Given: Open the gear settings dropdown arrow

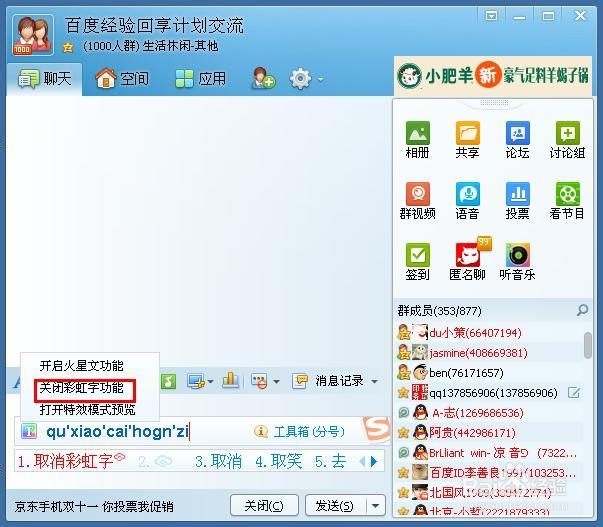Looking at the screenshot, I should coord(320,80).
